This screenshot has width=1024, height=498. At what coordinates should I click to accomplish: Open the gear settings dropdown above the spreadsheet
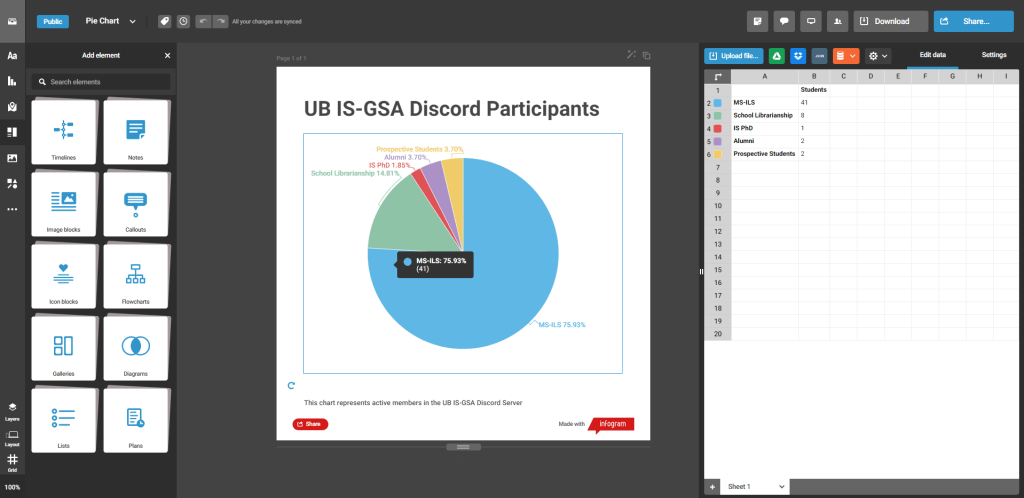[877, 56]
